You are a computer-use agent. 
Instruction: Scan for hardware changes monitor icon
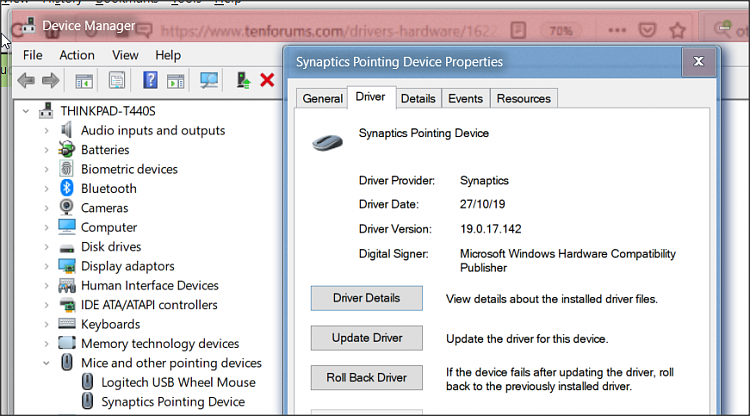(209, 80)
